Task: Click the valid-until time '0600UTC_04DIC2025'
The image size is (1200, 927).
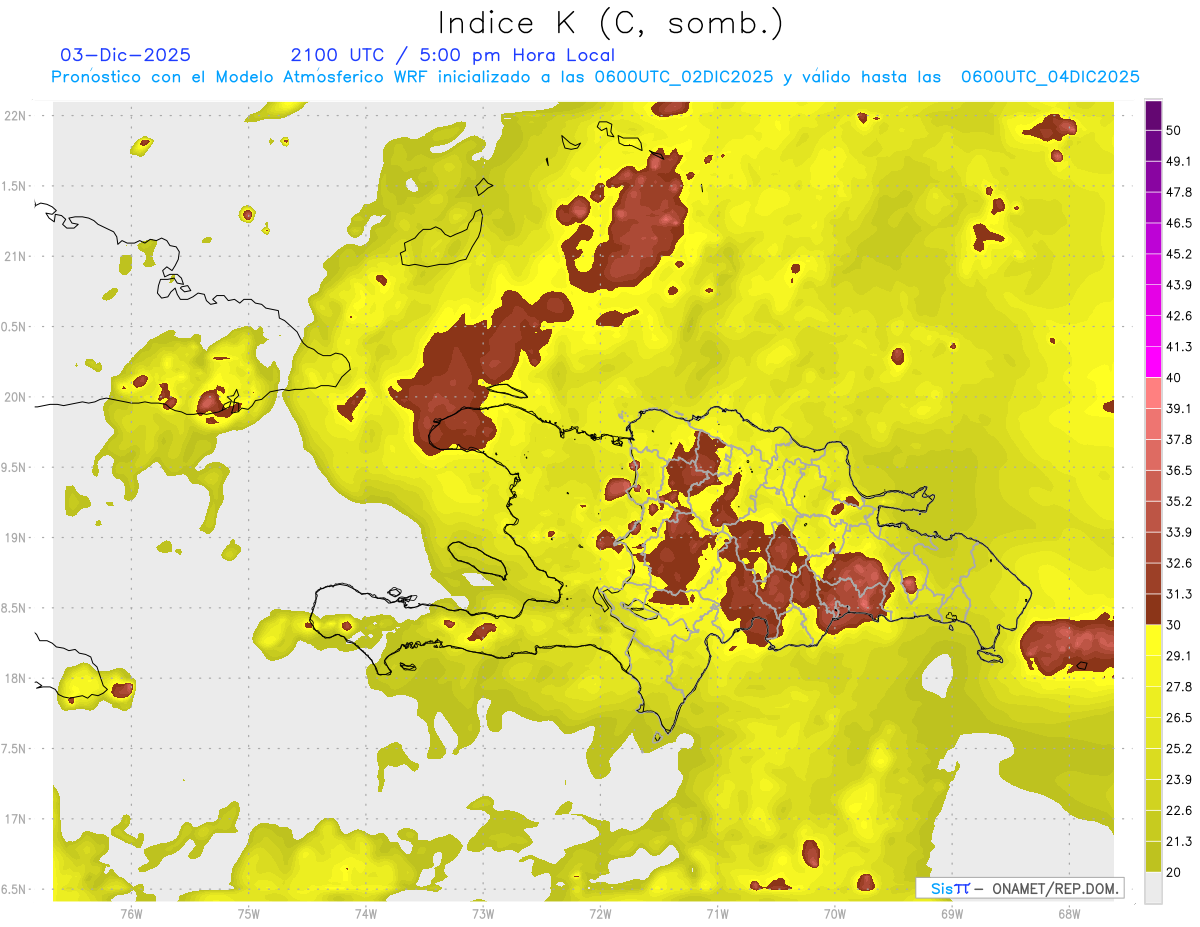Action: 1050,77
